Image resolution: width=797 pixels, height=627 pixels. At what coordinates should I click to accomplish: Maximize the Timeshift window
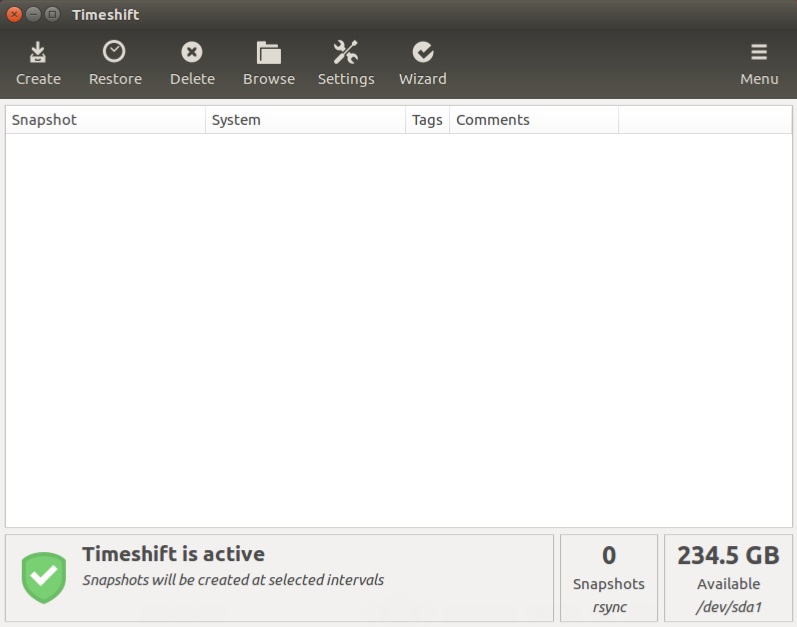(52, 14)
